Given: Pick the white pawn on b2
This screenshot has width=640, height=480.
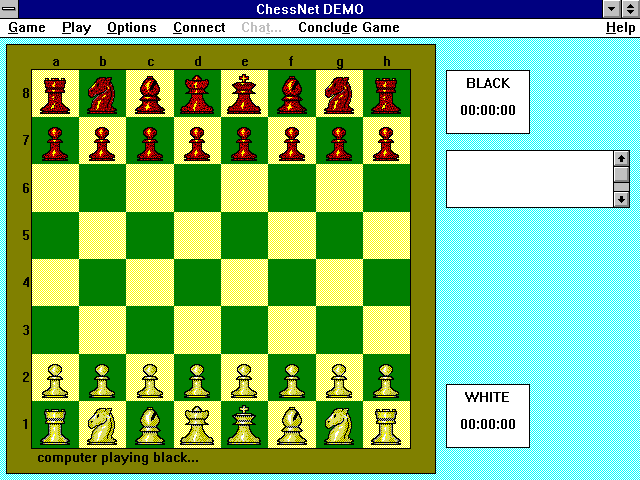Looking at the screenshot, I should [102, 381].
